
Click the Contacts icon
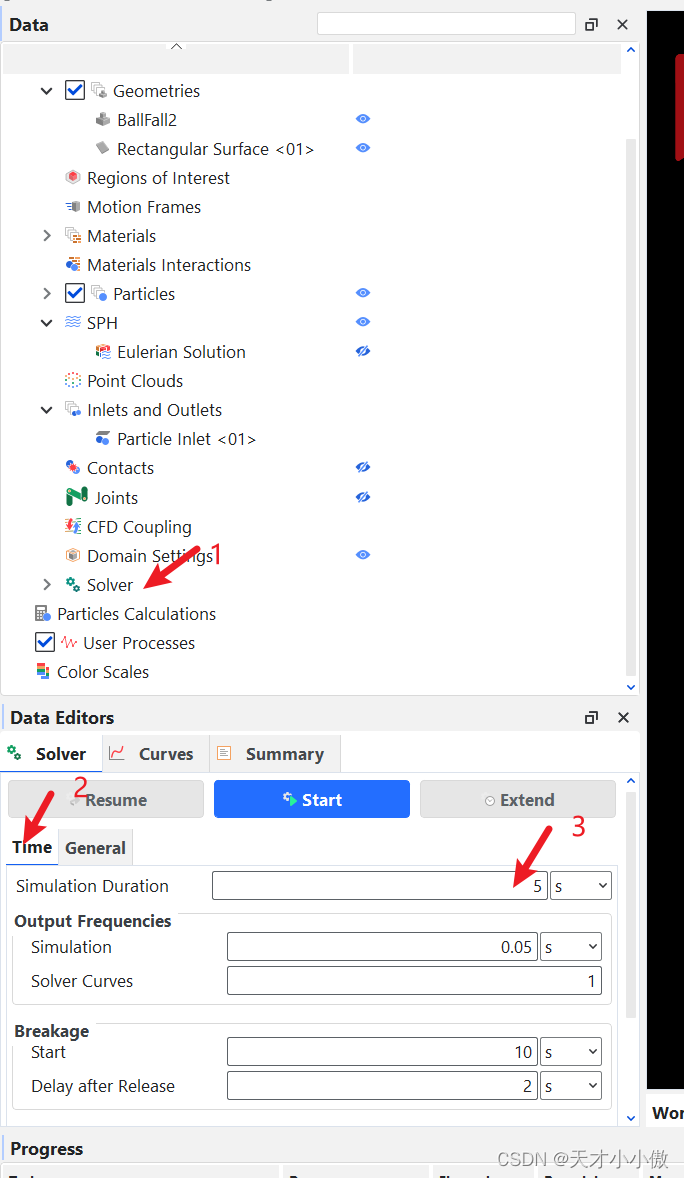73,467
